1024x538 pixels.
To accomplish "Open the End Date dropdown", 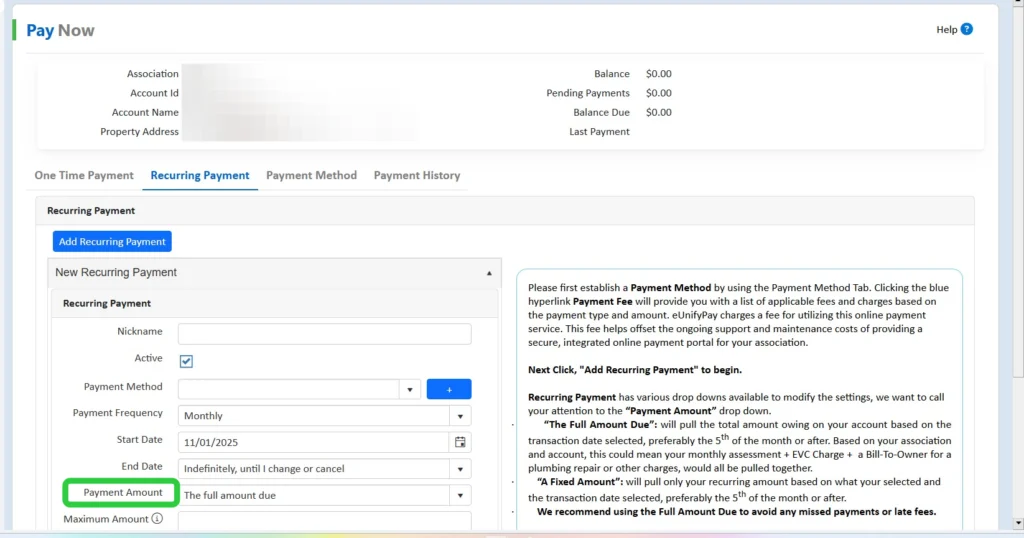I will click(x=460, y=468).
